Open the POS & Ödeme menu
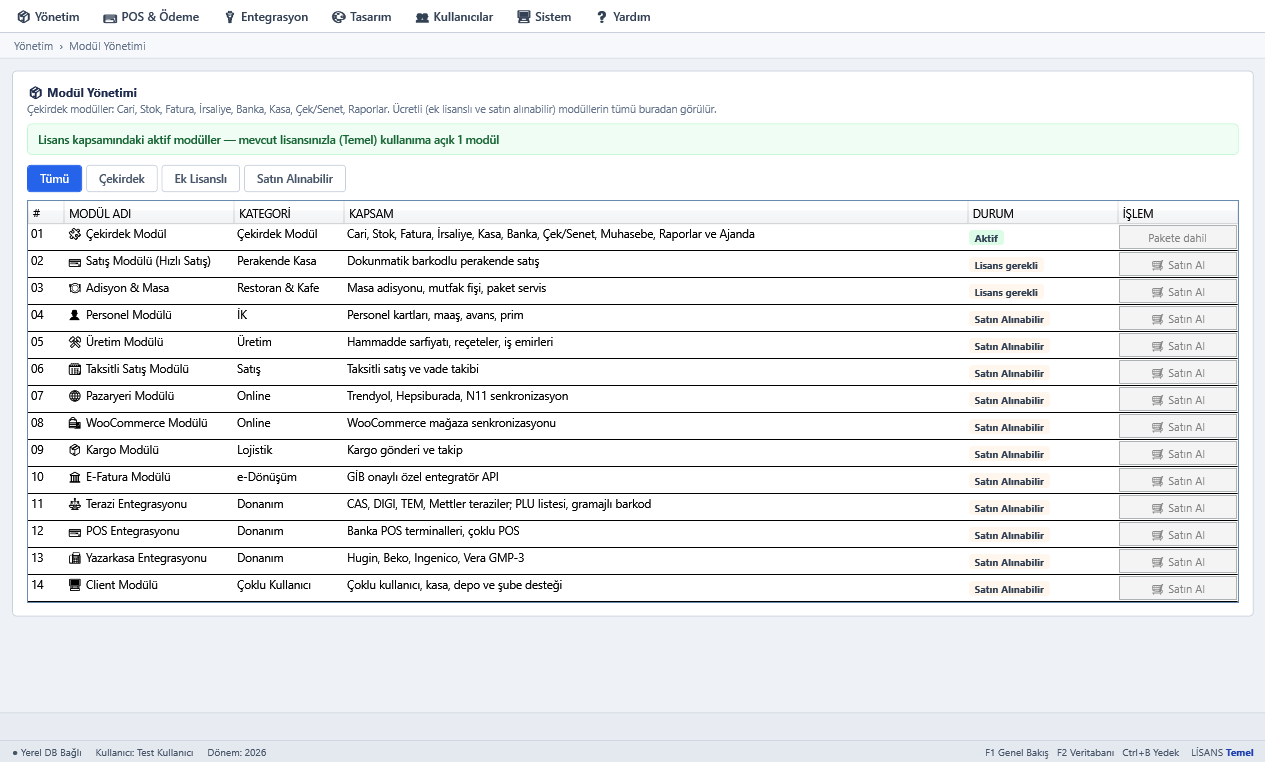 tap(151, 17)
